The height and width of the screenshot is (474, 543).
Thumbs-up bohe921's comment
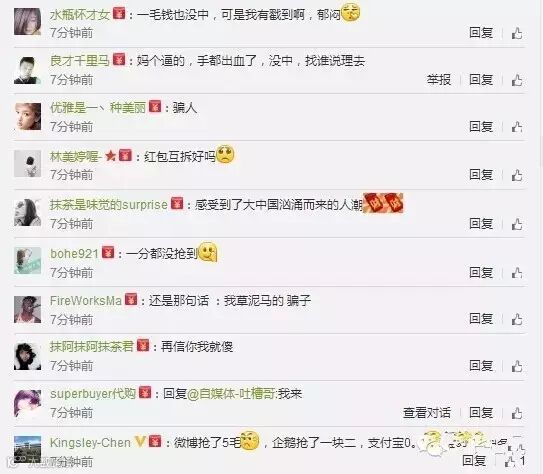pos(517,273)
